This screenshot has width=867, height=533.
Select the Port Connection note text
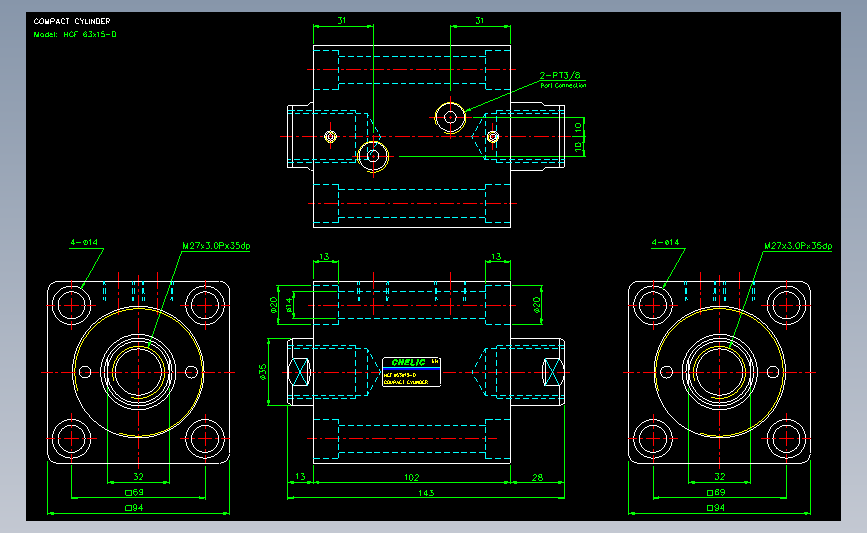tap(563, 85)
